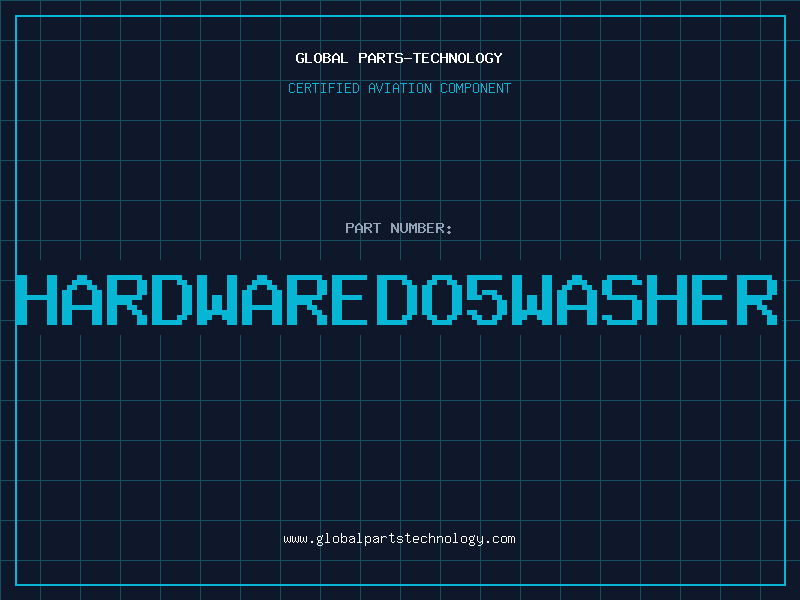This screenshot has width=800, height=600.
Task: Open the www.globalpartstechnology.com website link
Action: point(399,538)
